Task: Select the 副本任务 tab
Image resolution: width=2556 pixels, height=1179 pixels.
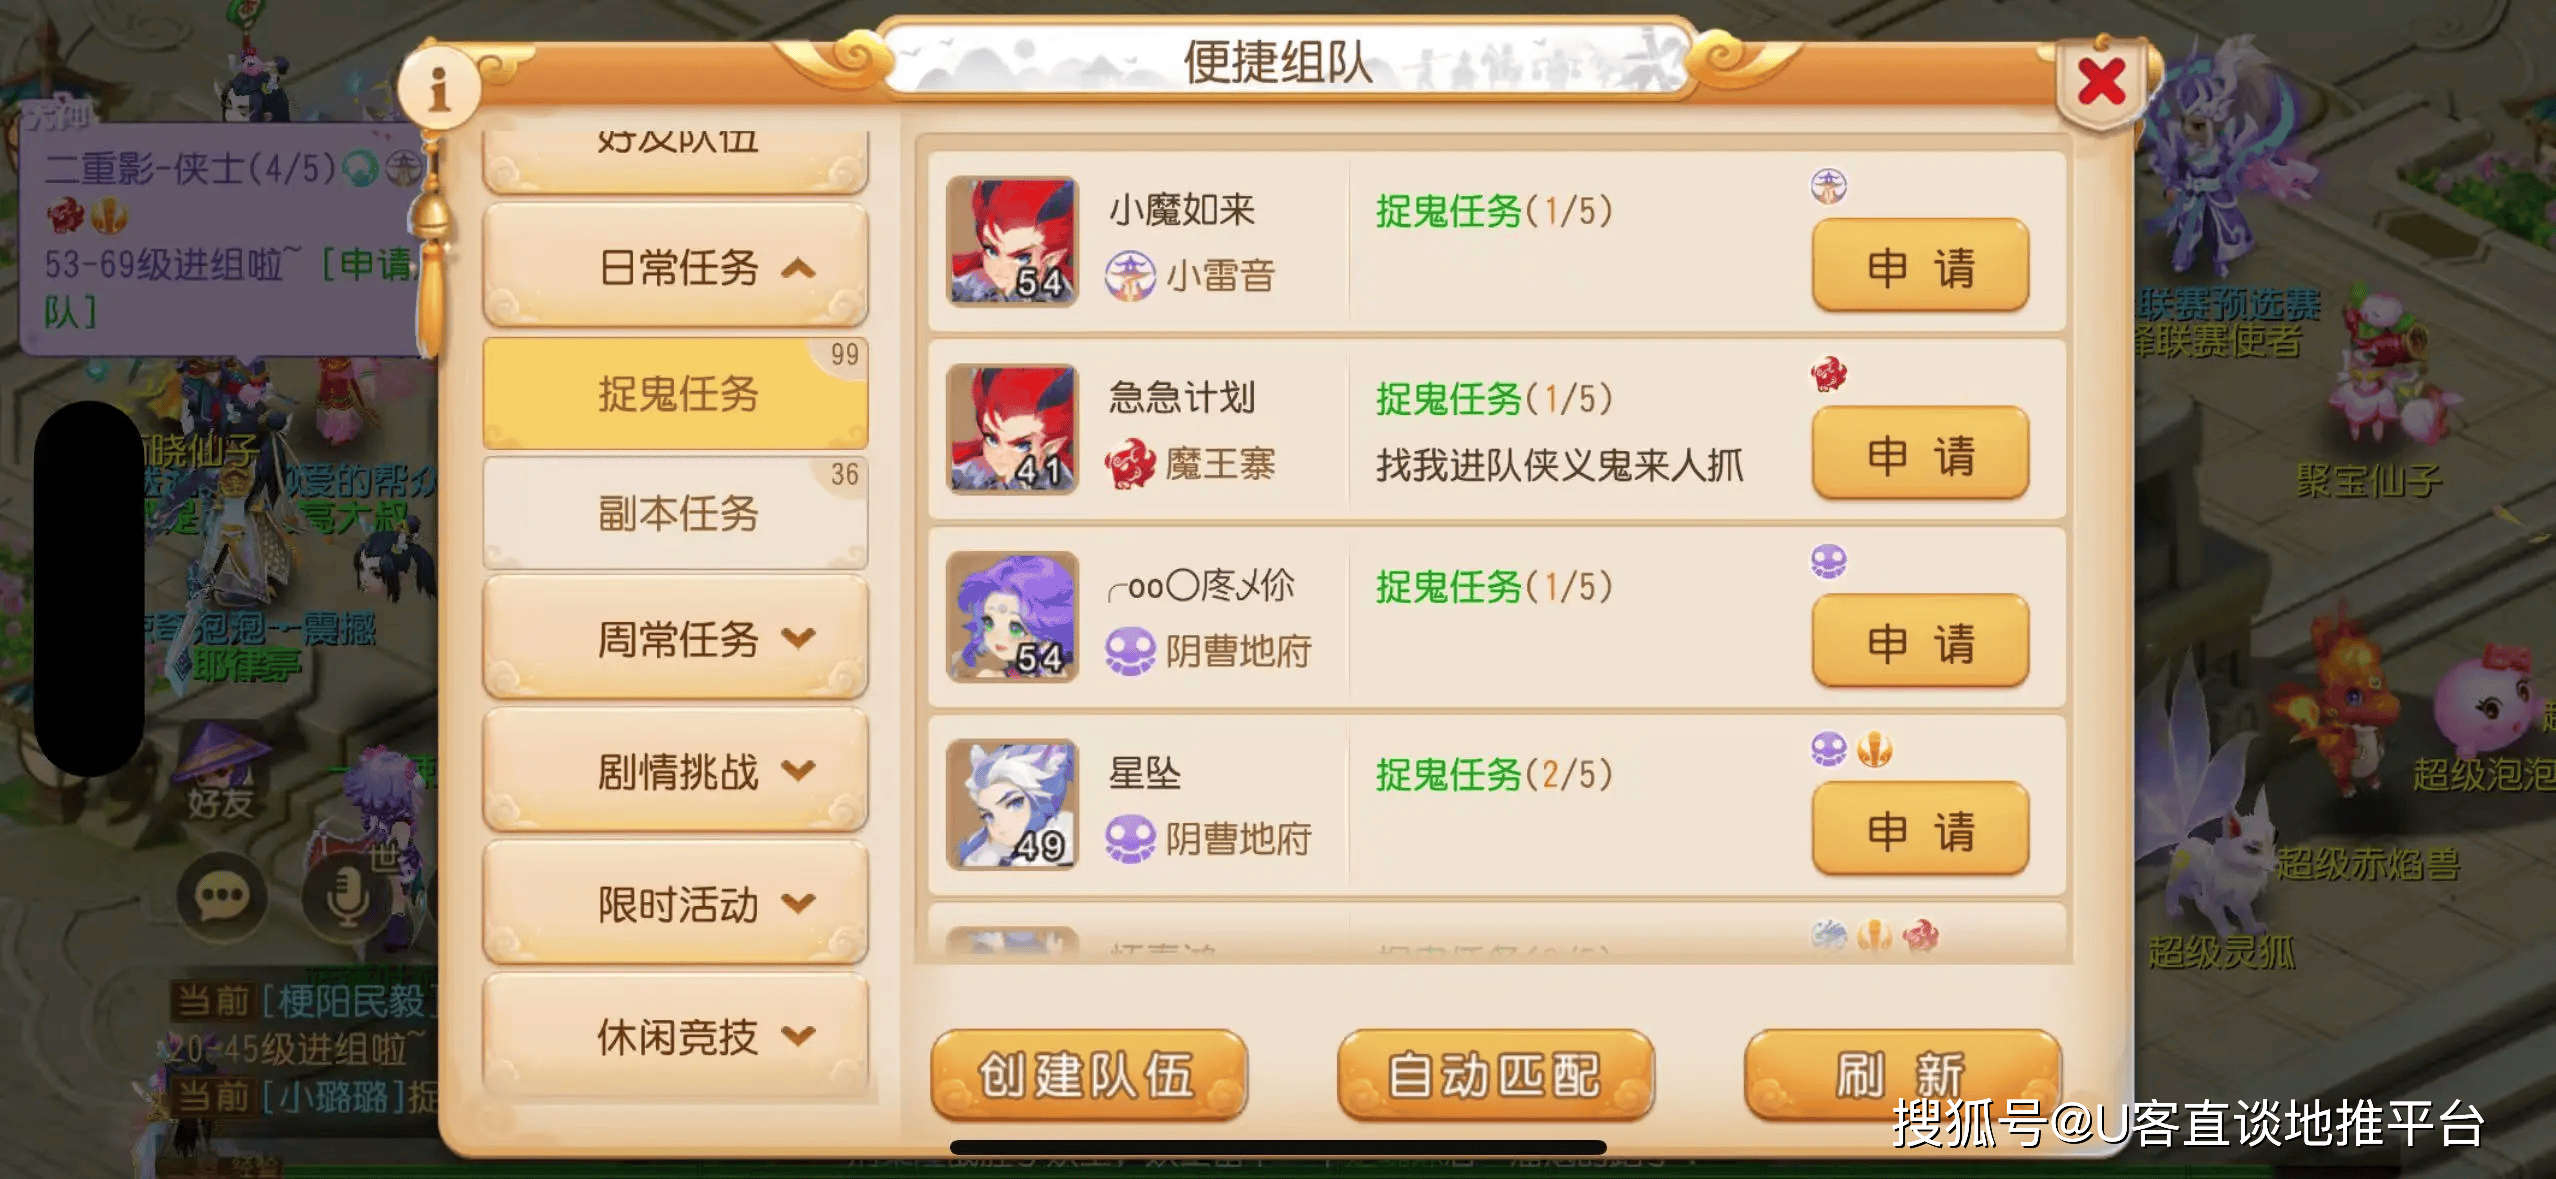Action: [676, 513]
